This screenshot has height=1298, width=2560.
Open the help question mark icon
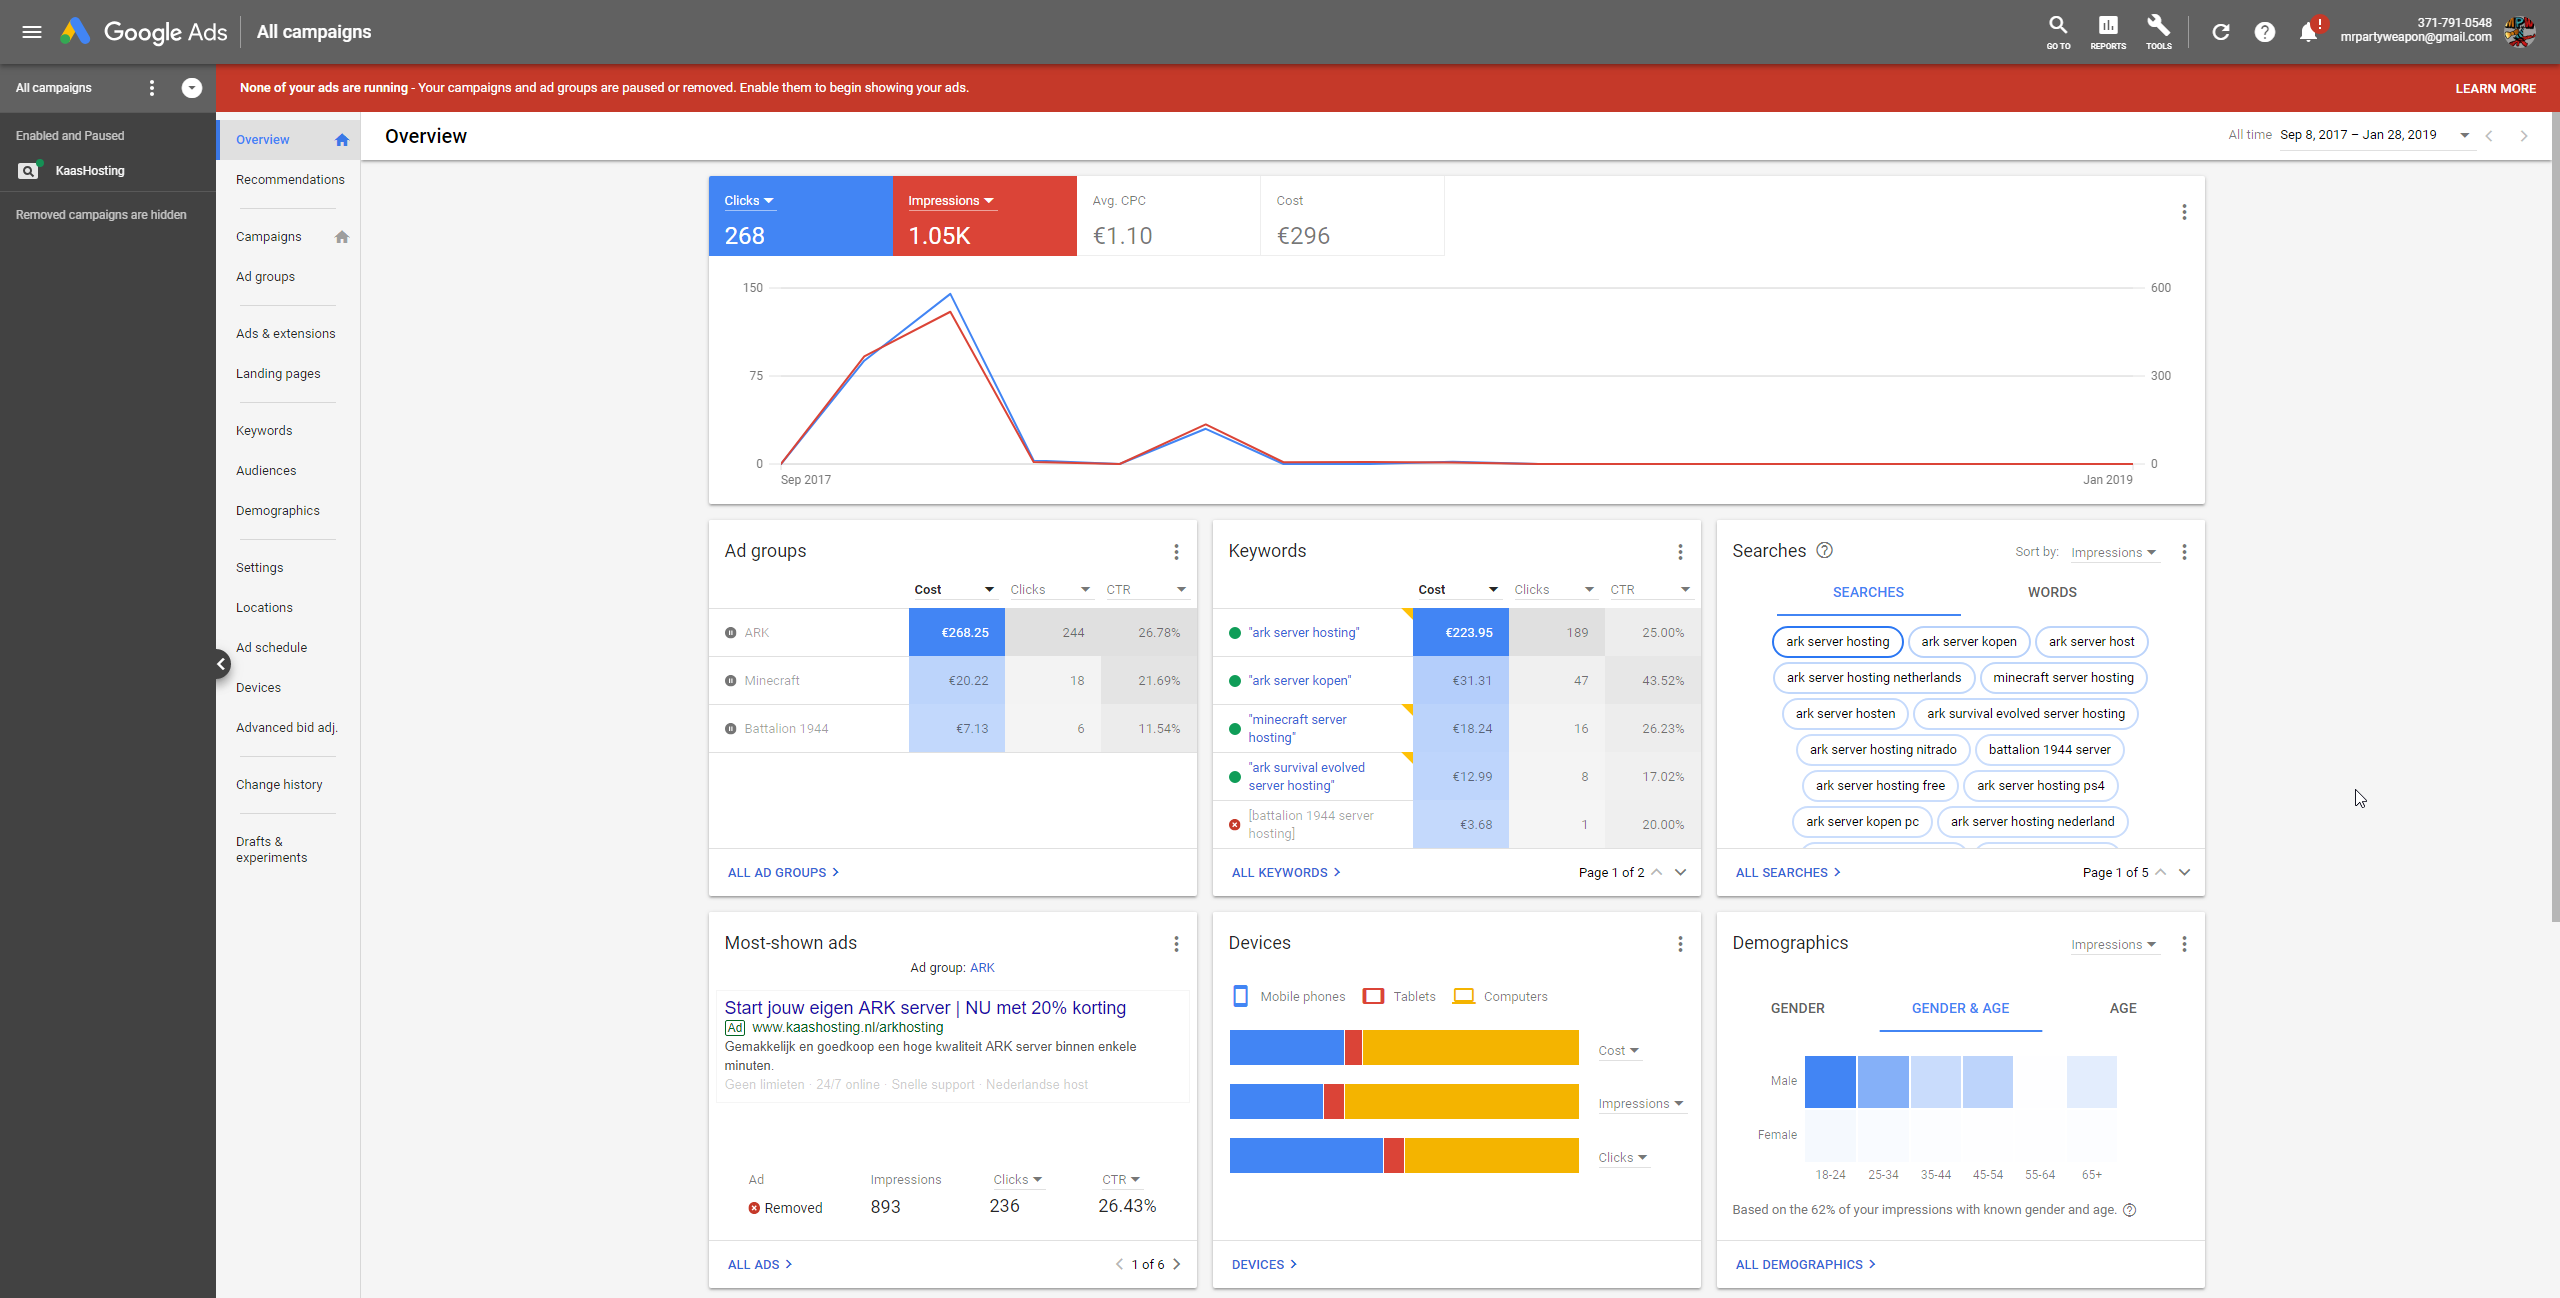click(2264, 32)
